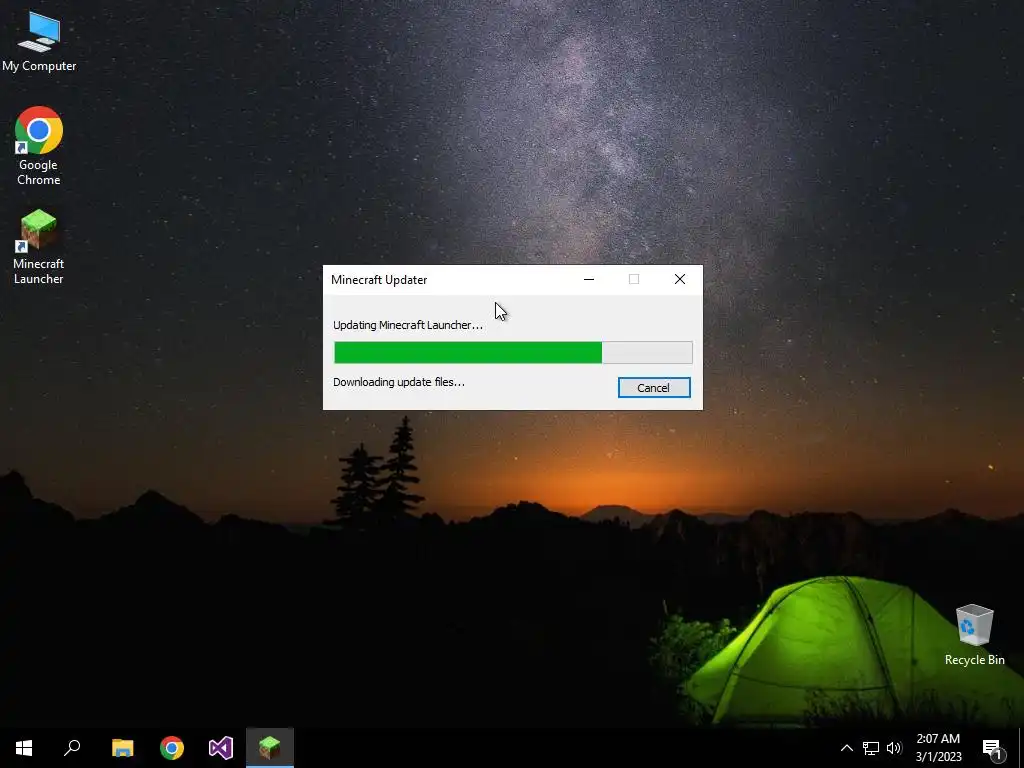The width and height of the screenshot is (1024, 768).
Task: Click the disabled maximize button in Minecraft Updater
Action: click(634, 280)
